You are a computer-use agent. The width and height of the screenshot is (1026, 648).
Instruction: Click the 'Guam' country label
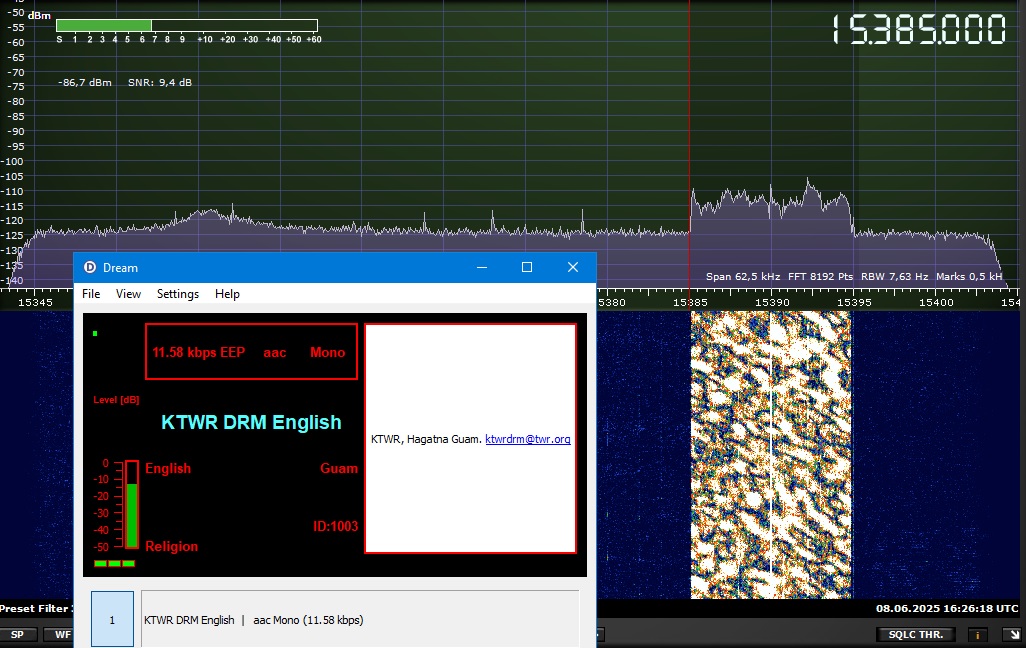[339, 468]
